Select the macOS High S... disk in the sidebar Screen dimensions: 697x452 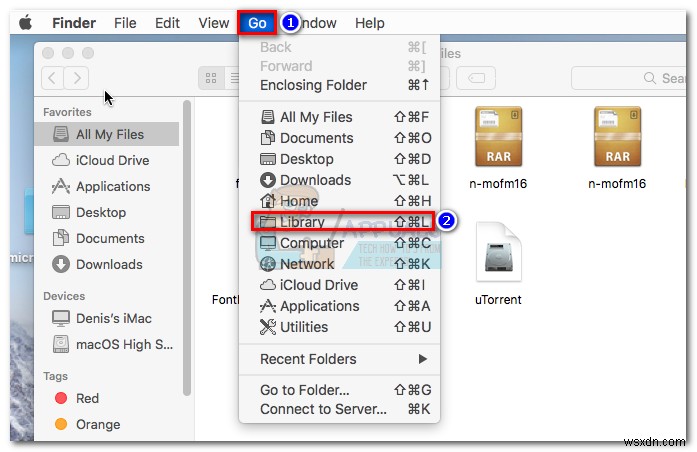[x=107, y=344]
